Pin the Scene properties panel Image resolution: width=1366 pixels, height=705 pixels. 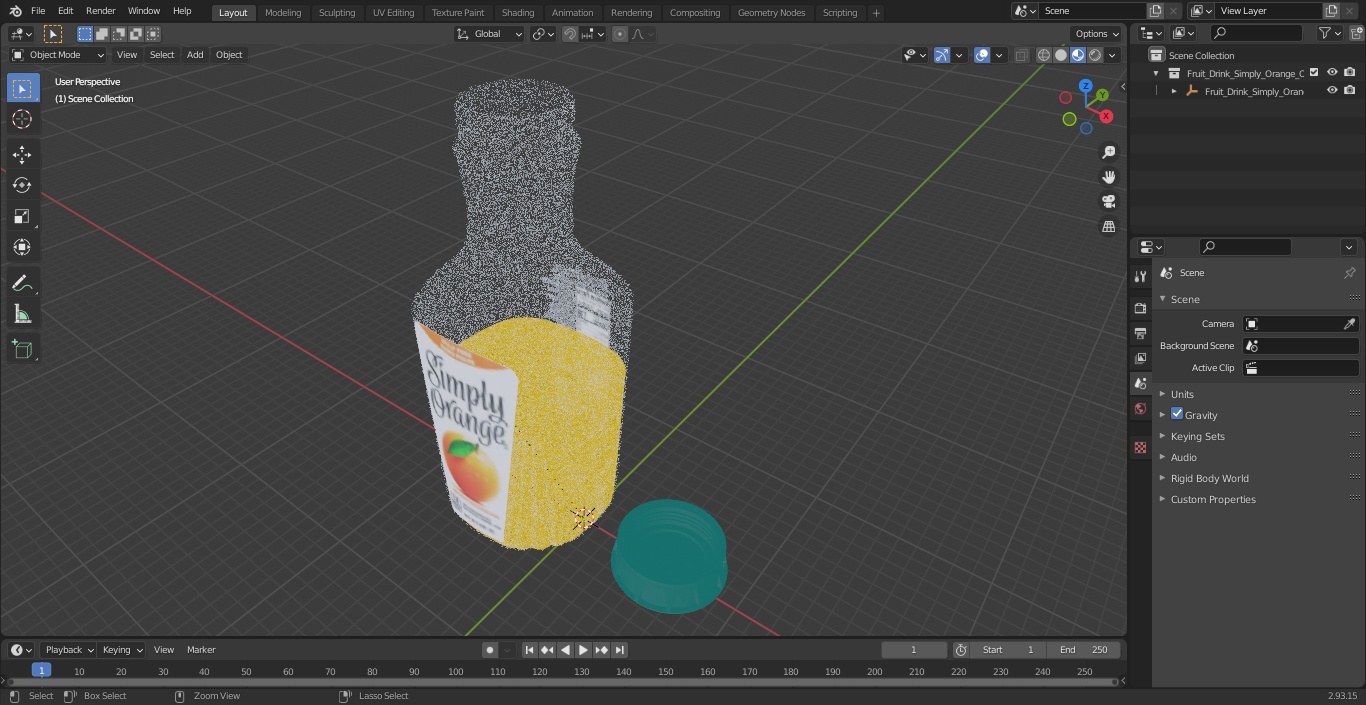1349,273
